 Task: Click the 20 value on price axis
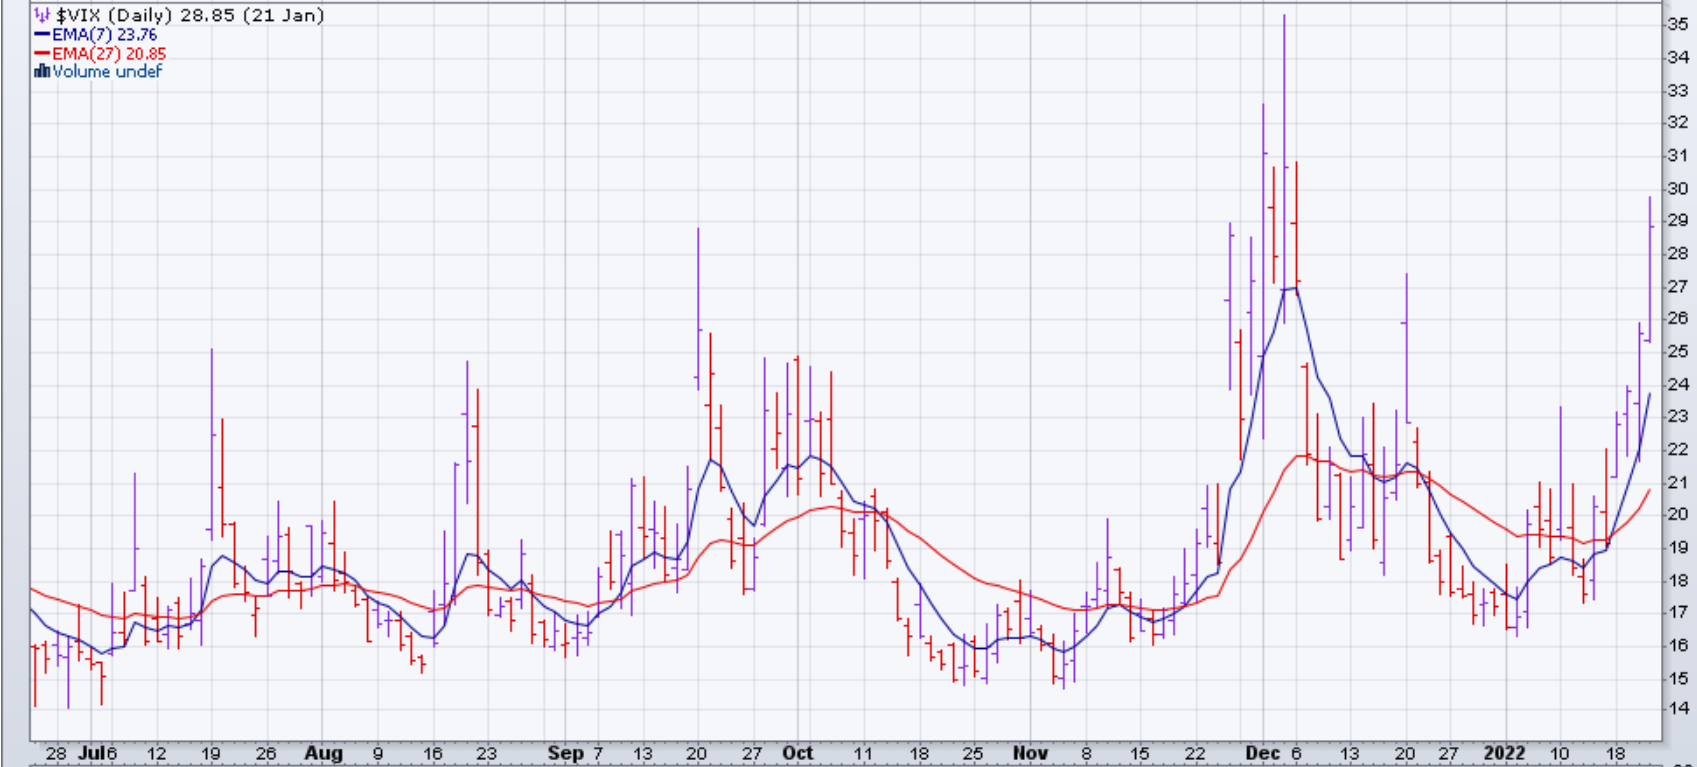(x=1677, y=514)
